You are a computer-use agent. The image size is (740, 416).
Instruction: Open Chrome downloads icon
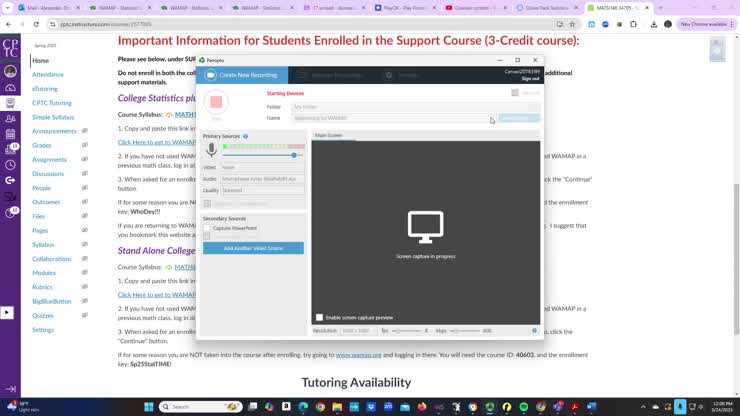[x=654, y=24]
